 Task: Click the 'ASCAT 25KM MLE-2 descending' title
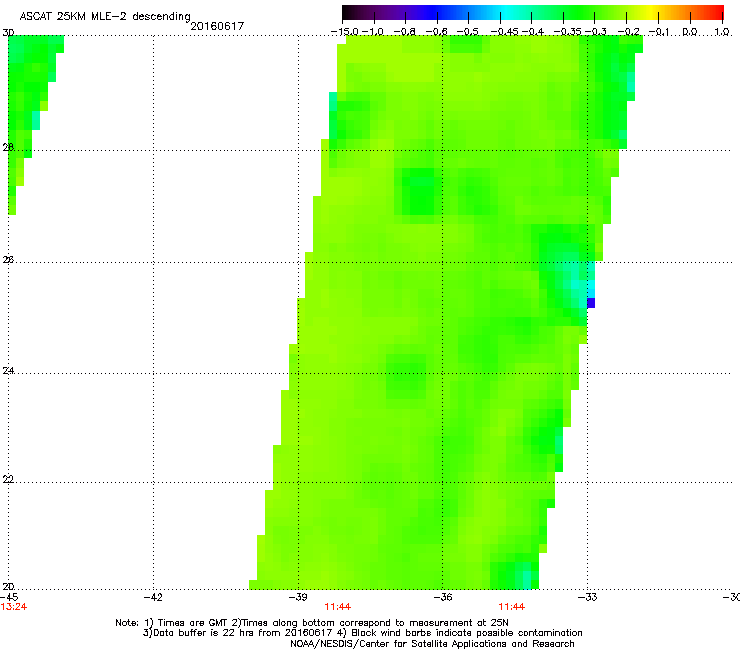(x=105, y=17)
